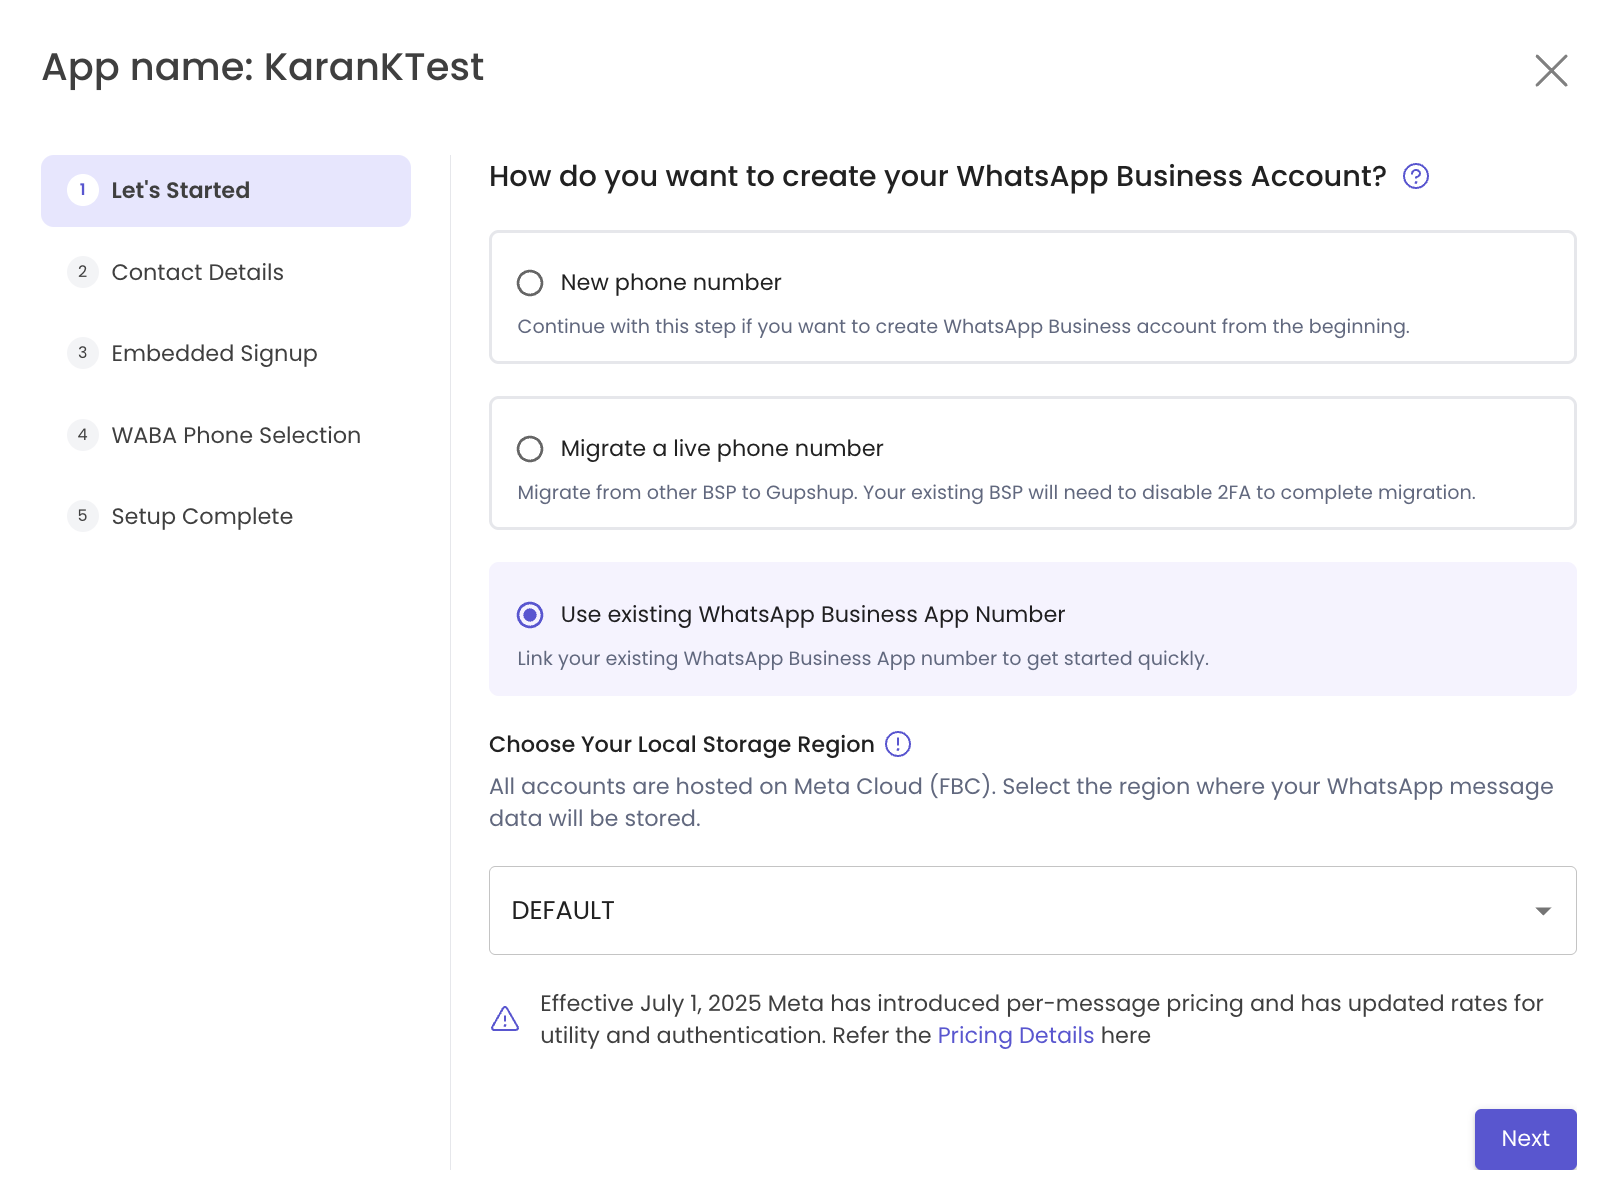Click the Next button
1624x1194 pixels.
[1525, 1139]
